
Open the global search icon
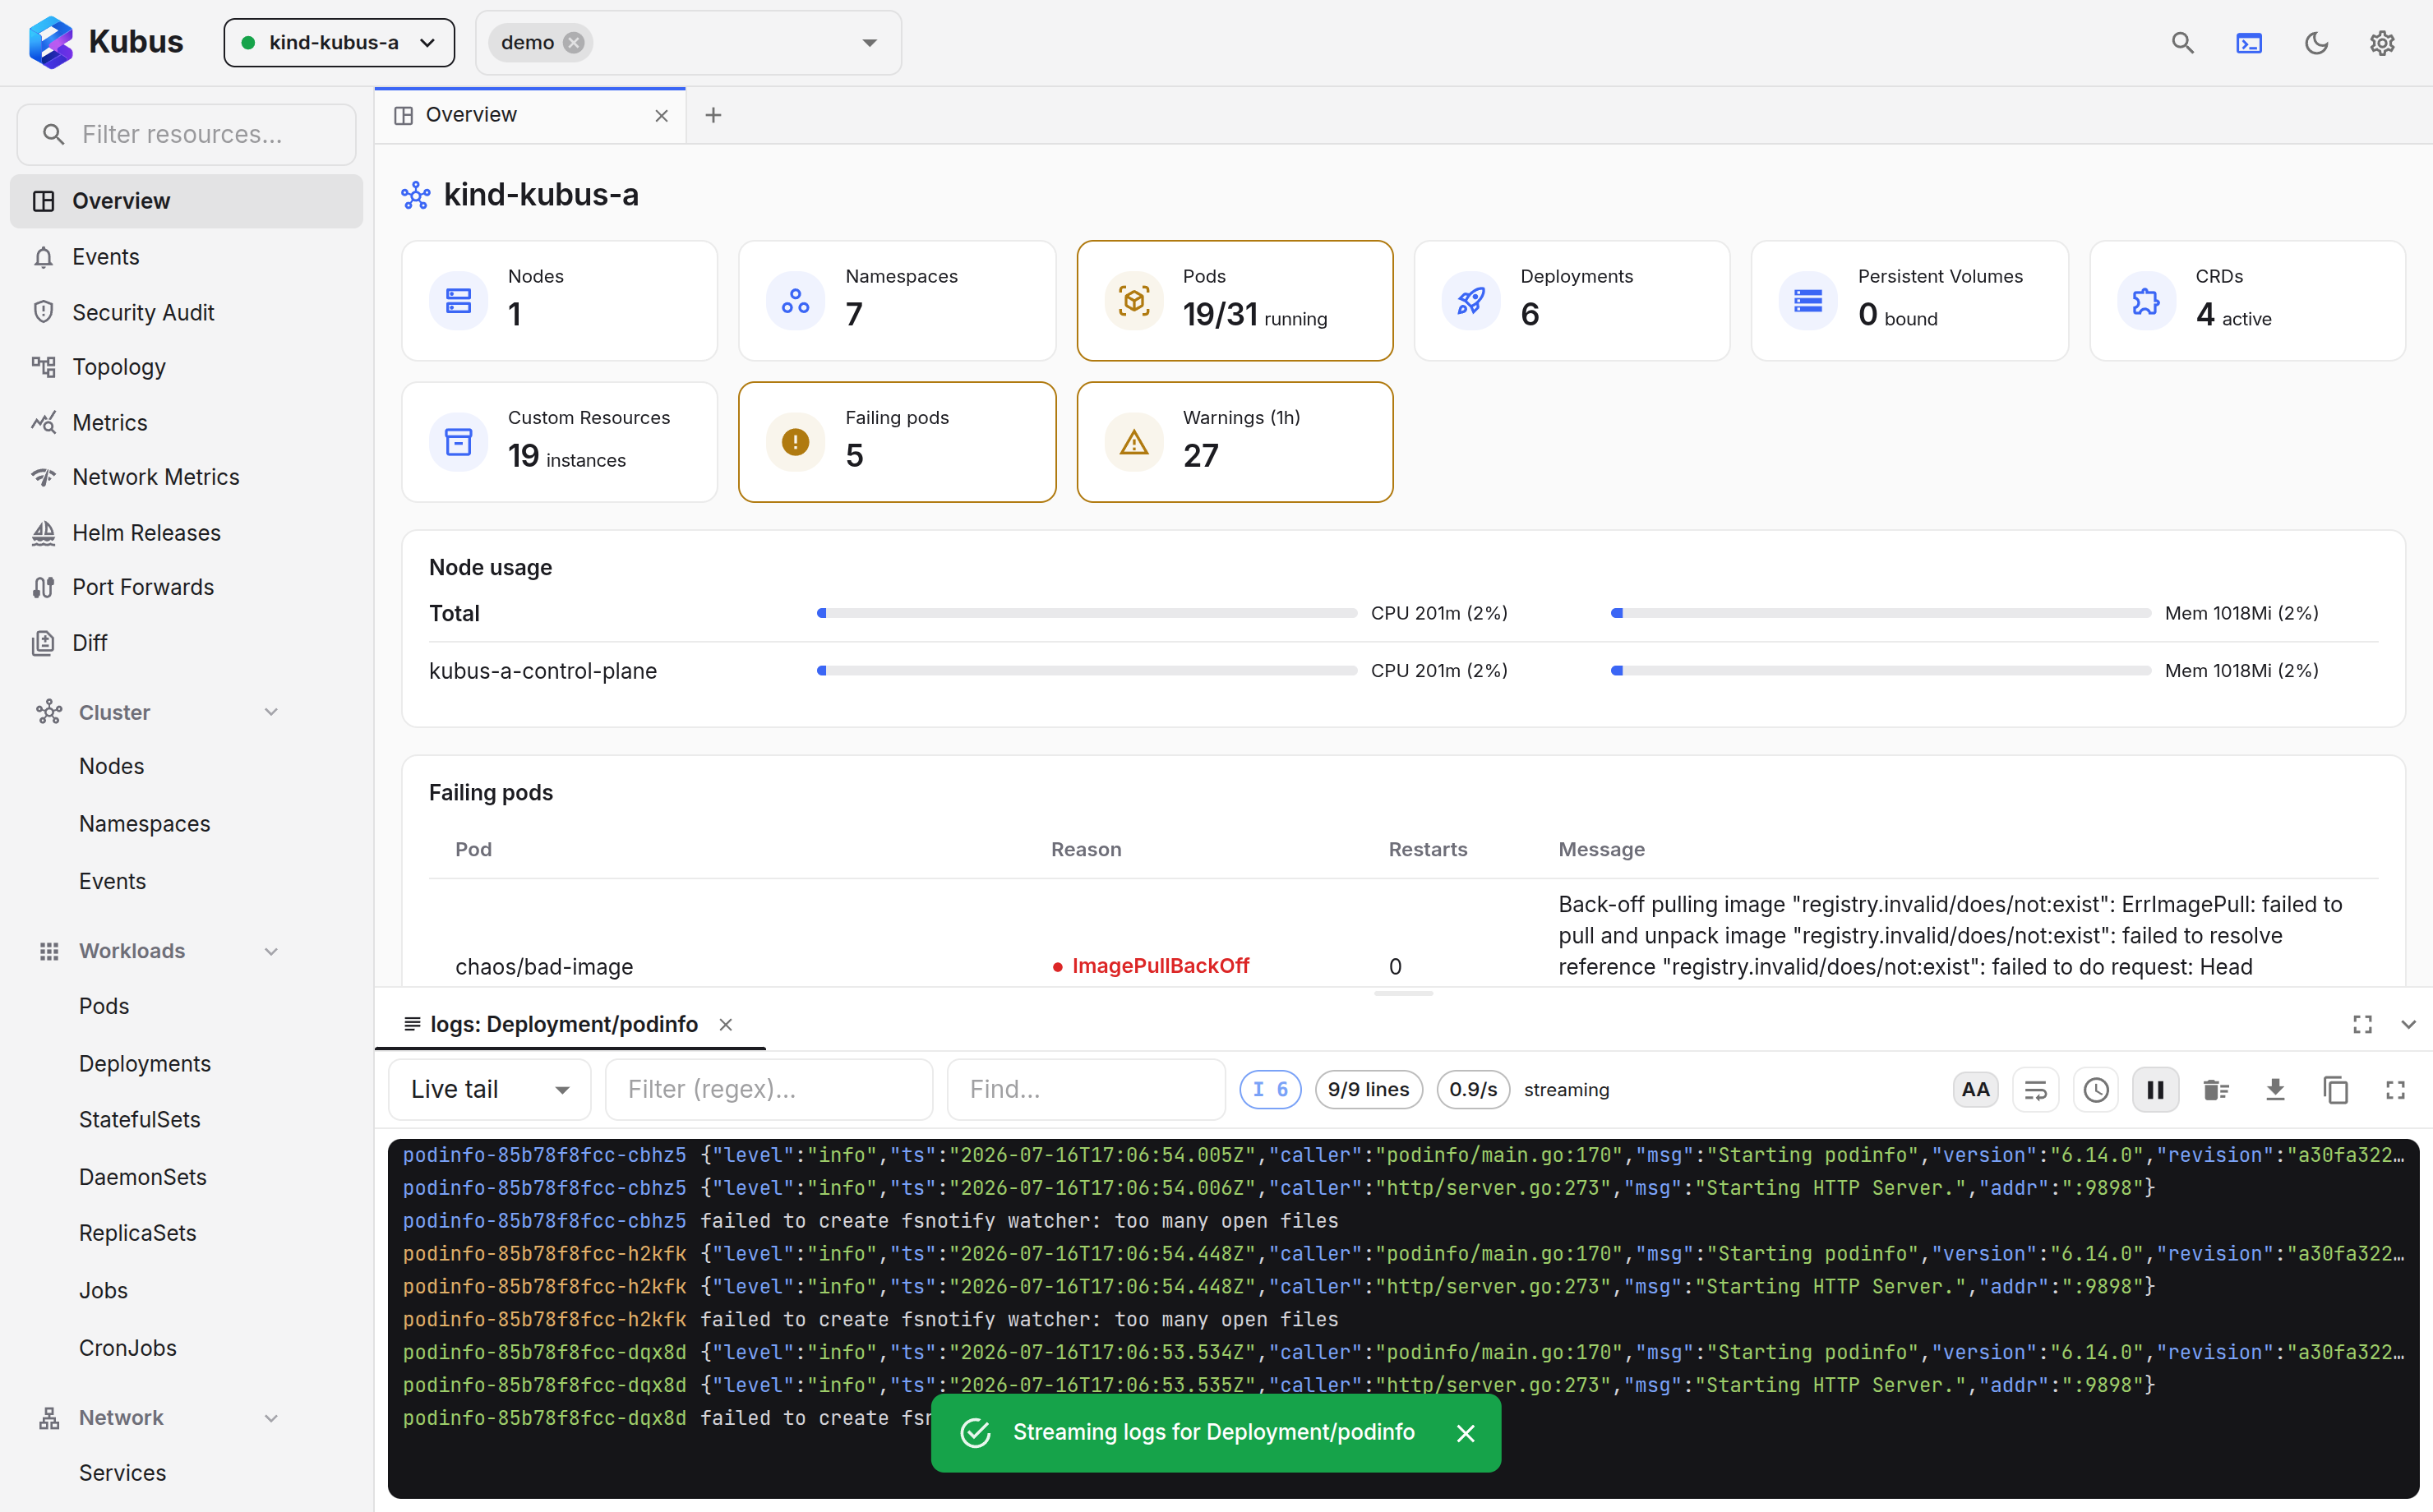2182,43
